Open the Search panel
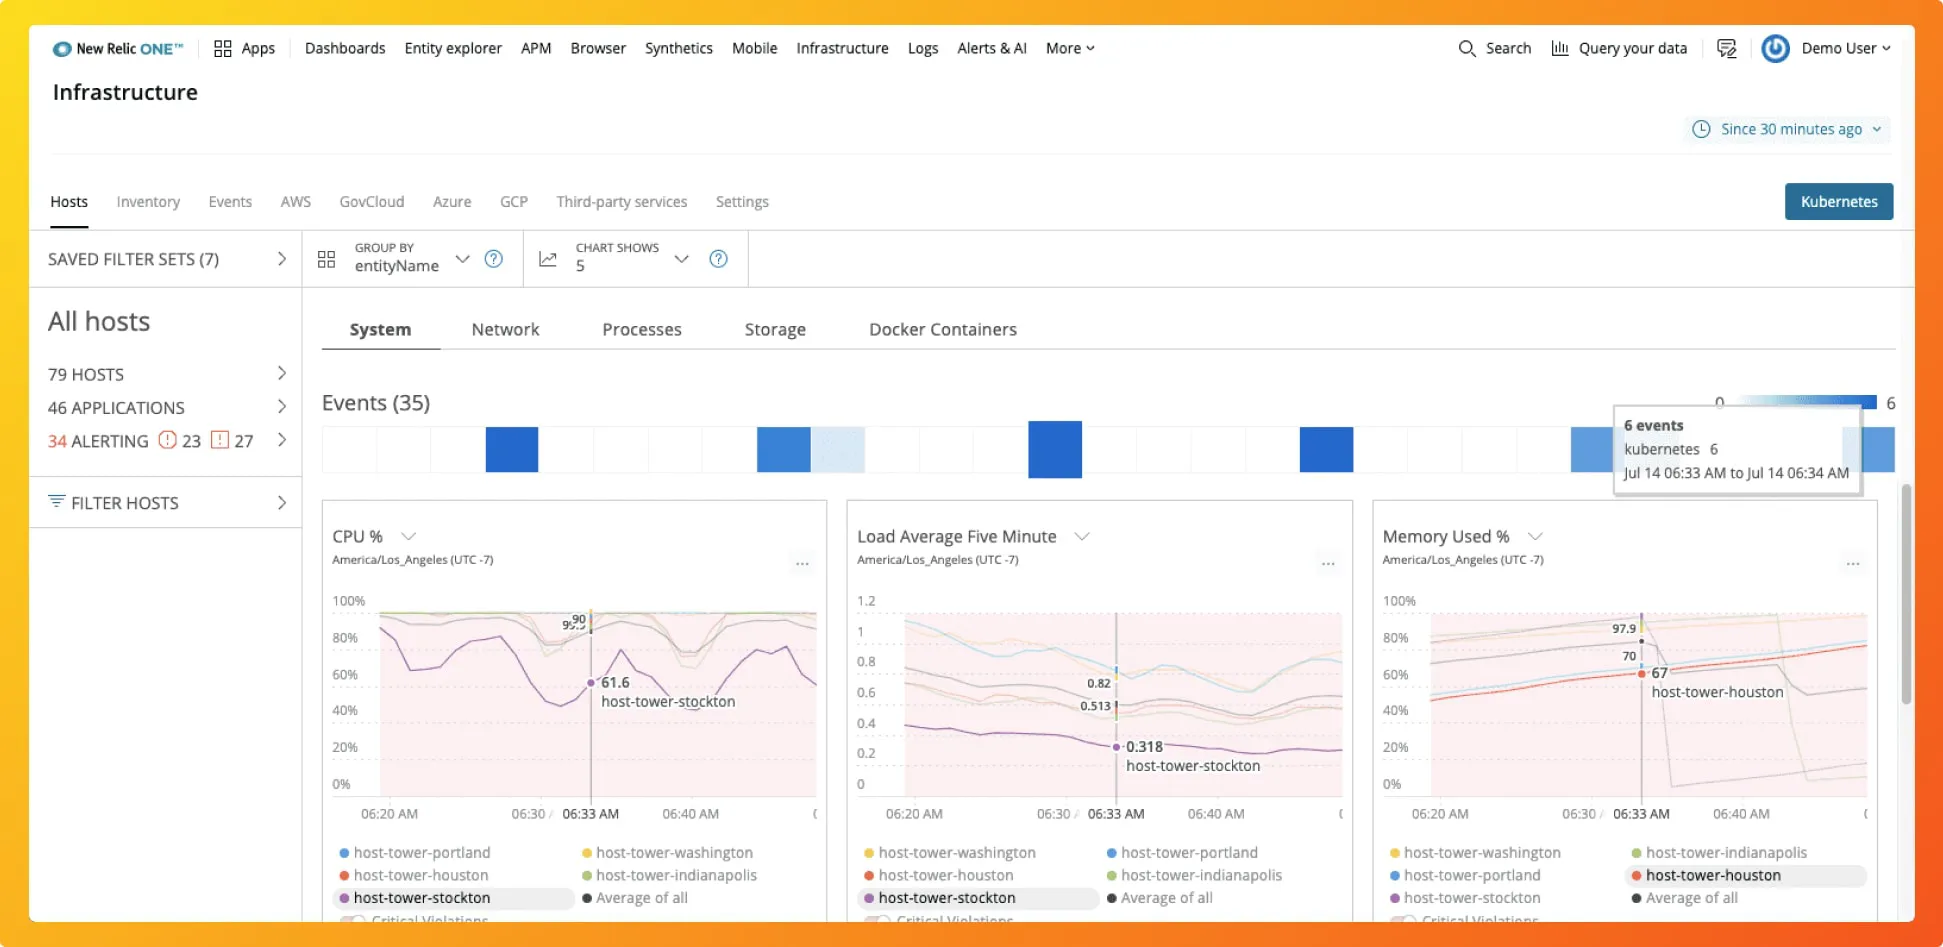Screen dimensions: 1943x947 1494,47
